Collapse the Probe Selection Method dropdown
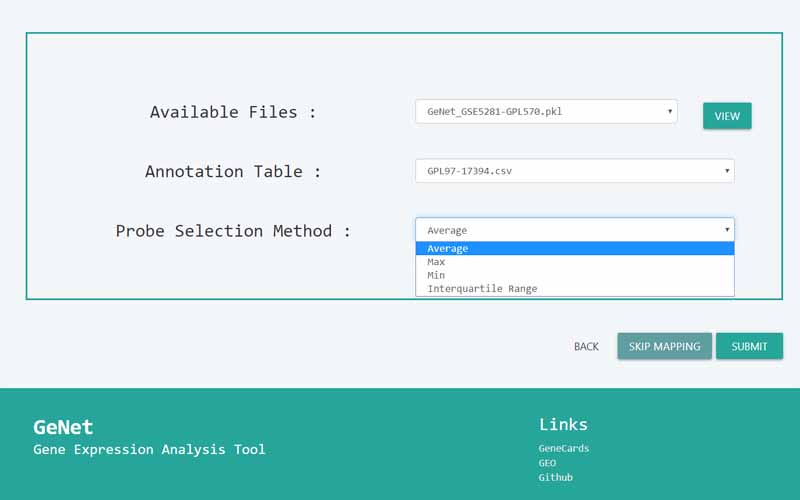This screenshot has width=800, height=500. point(574,230)
